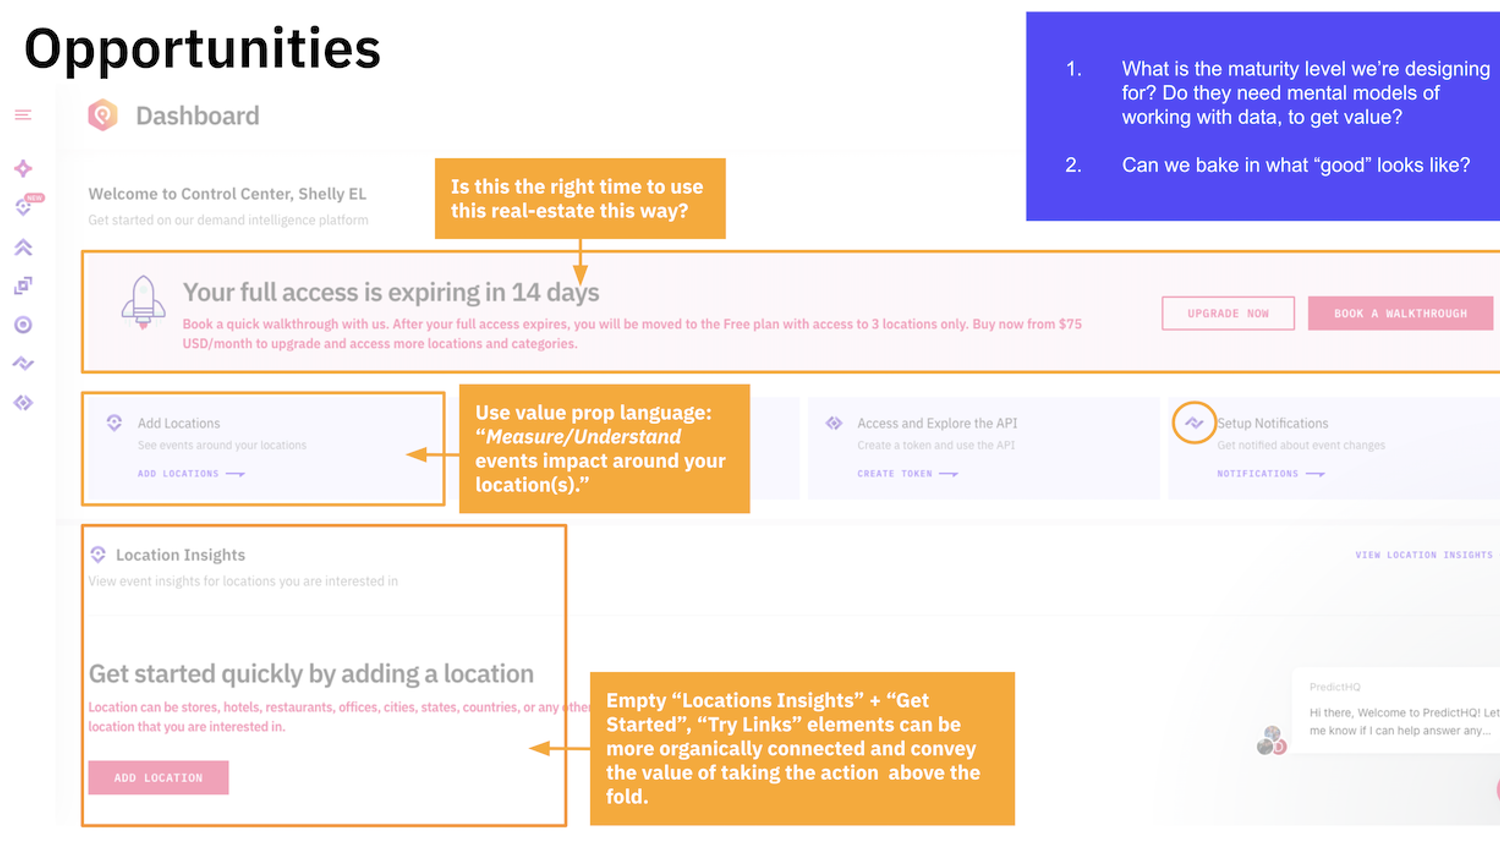Screen dimensions: 1500x844
Task: Click the 'Location Insights' section heading
Action: 180,555
